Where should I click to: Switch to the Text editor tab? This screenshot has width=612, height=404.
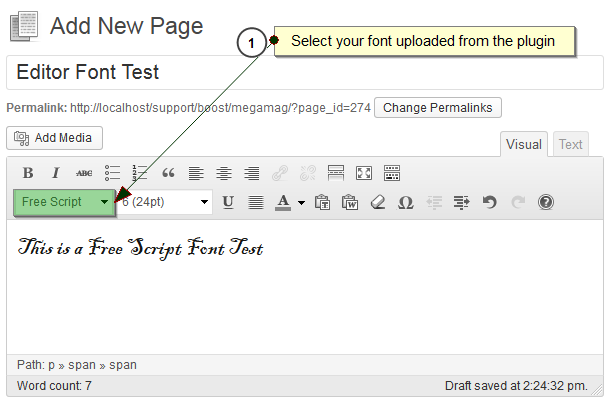(x=570, y=144)
